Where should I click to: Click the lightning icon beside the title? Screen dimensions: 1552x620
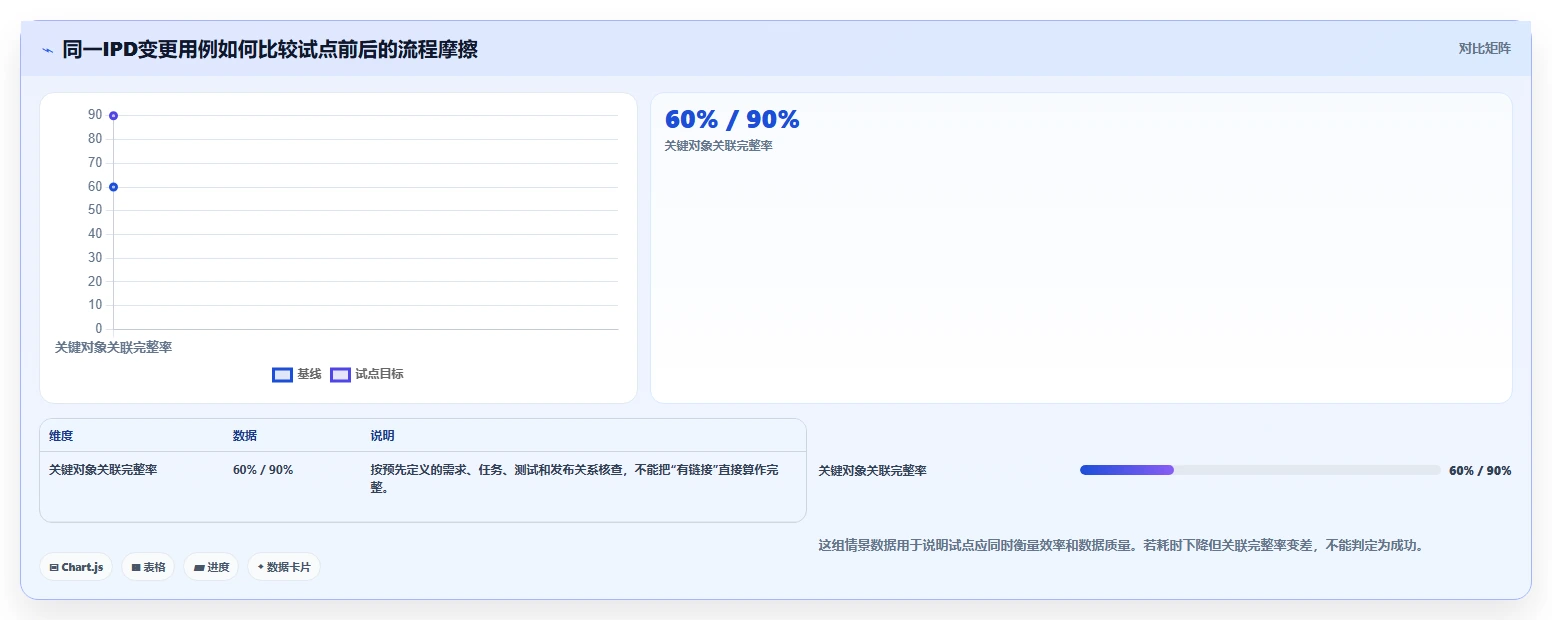pyautogui.click(x=47, y=49)
